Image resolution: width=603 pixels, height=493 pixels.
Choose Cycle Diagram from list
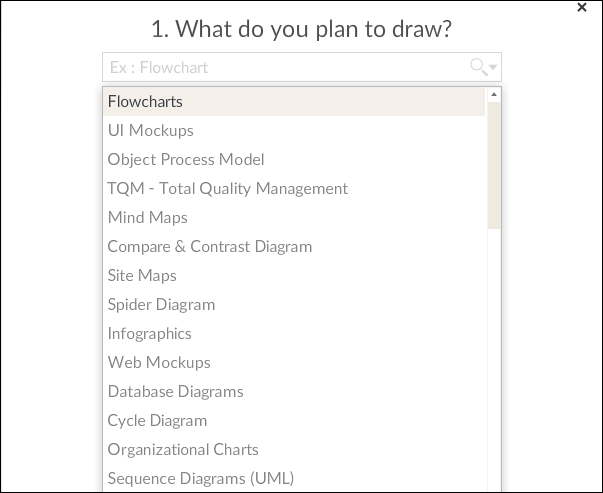294,421
